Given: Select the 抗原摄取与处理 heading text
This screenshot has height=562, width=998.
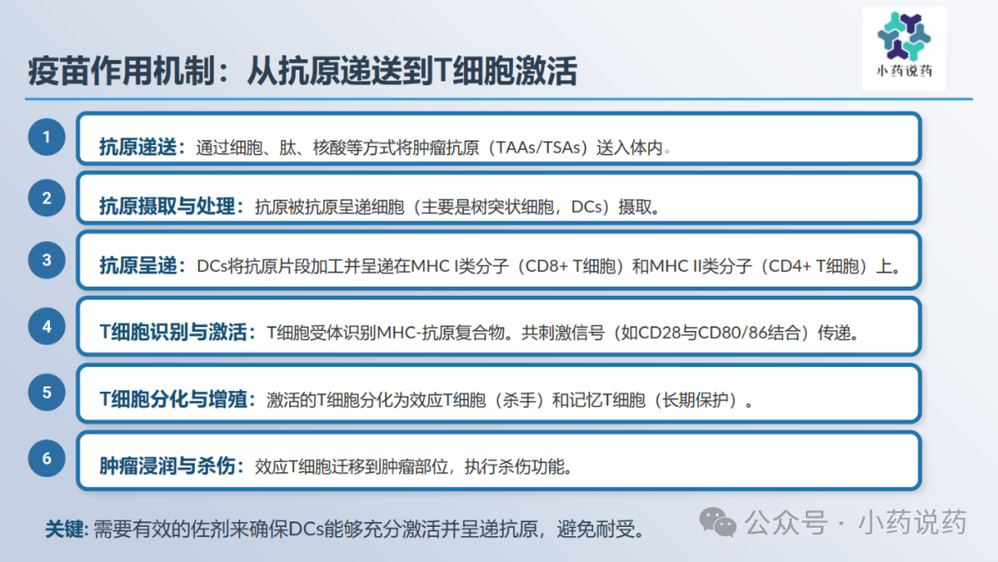Looking at the screenshot, I should (x=171, y=206).
